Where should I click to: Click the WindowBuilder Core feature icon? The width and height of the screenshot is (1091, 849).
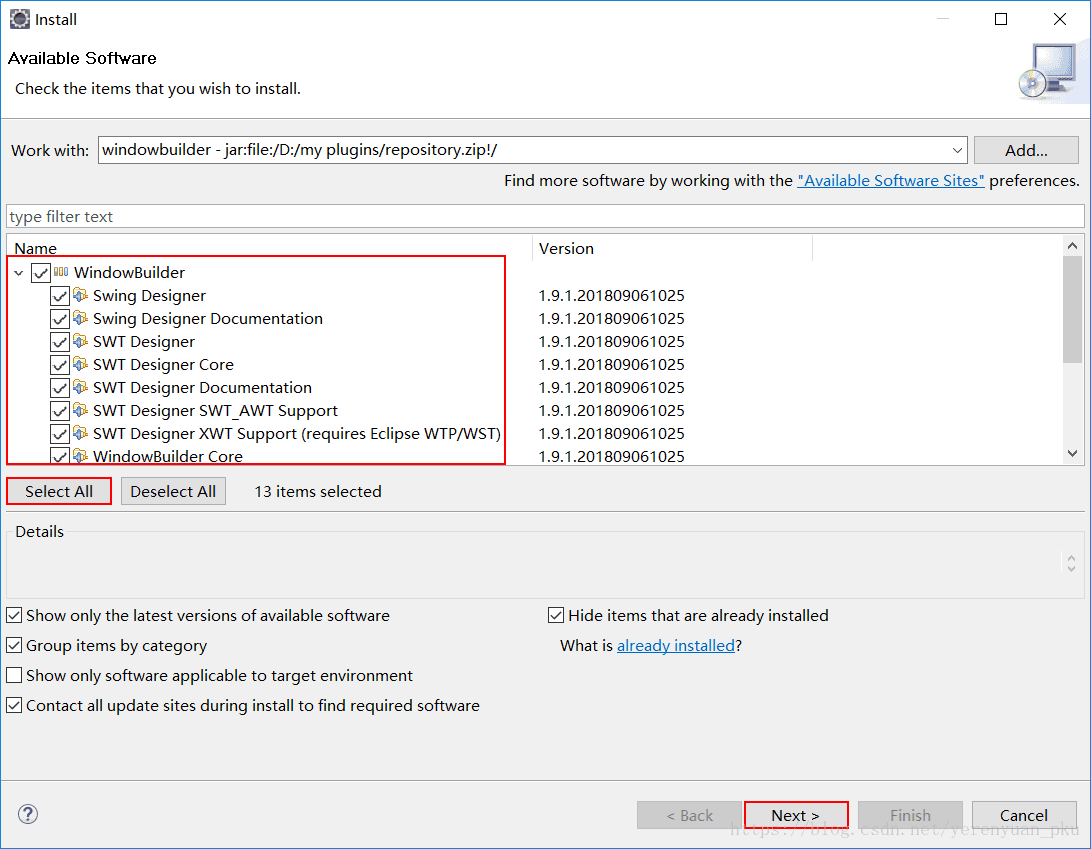click(x=81, y=456)
